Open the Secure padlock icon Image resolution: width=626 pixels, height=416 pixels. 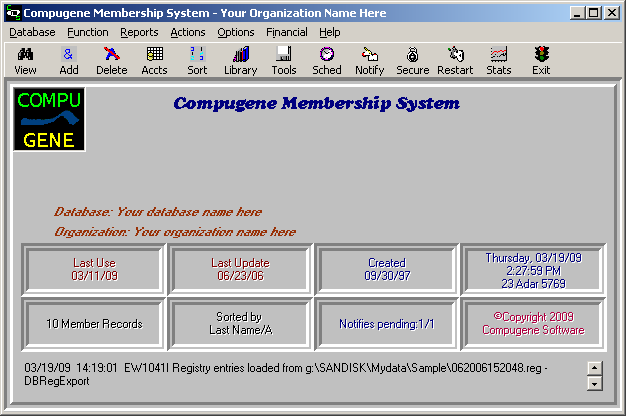(x=413, y=61)
